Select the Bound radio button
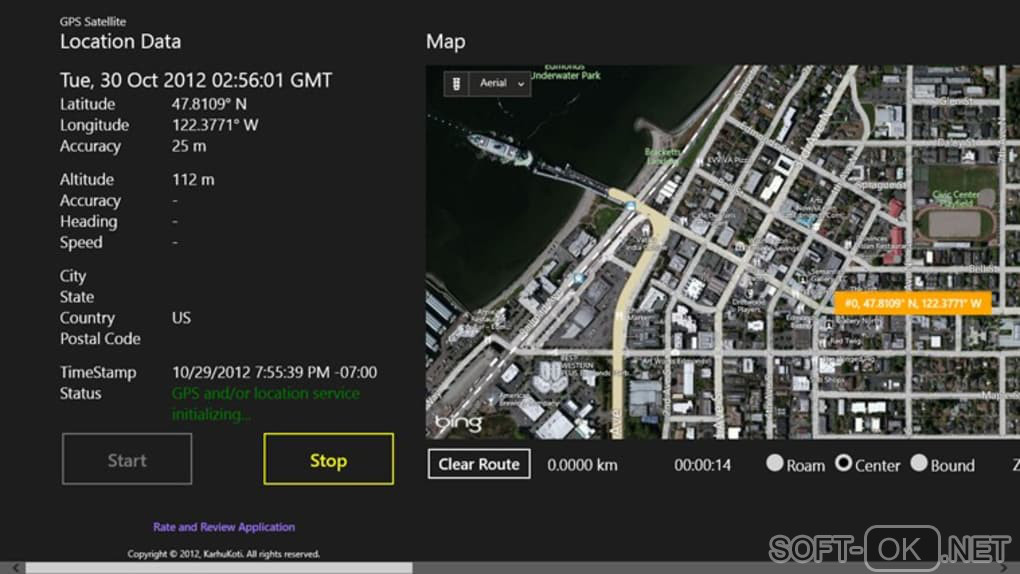The width and height of the screenshot is (1020, 574). (x=919, y=464)
